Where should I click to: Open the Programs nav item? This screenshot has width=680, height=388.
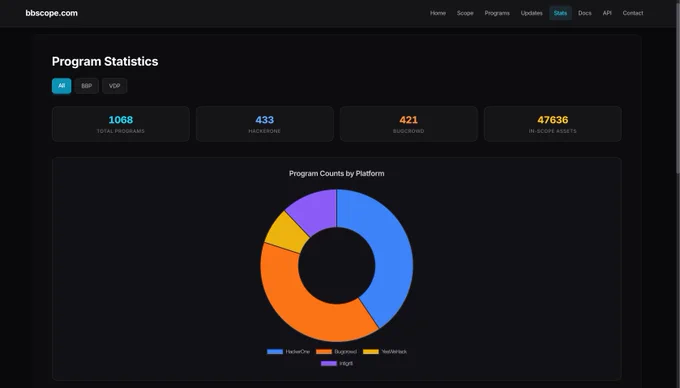pyautogui.click(x=497, y=13)
